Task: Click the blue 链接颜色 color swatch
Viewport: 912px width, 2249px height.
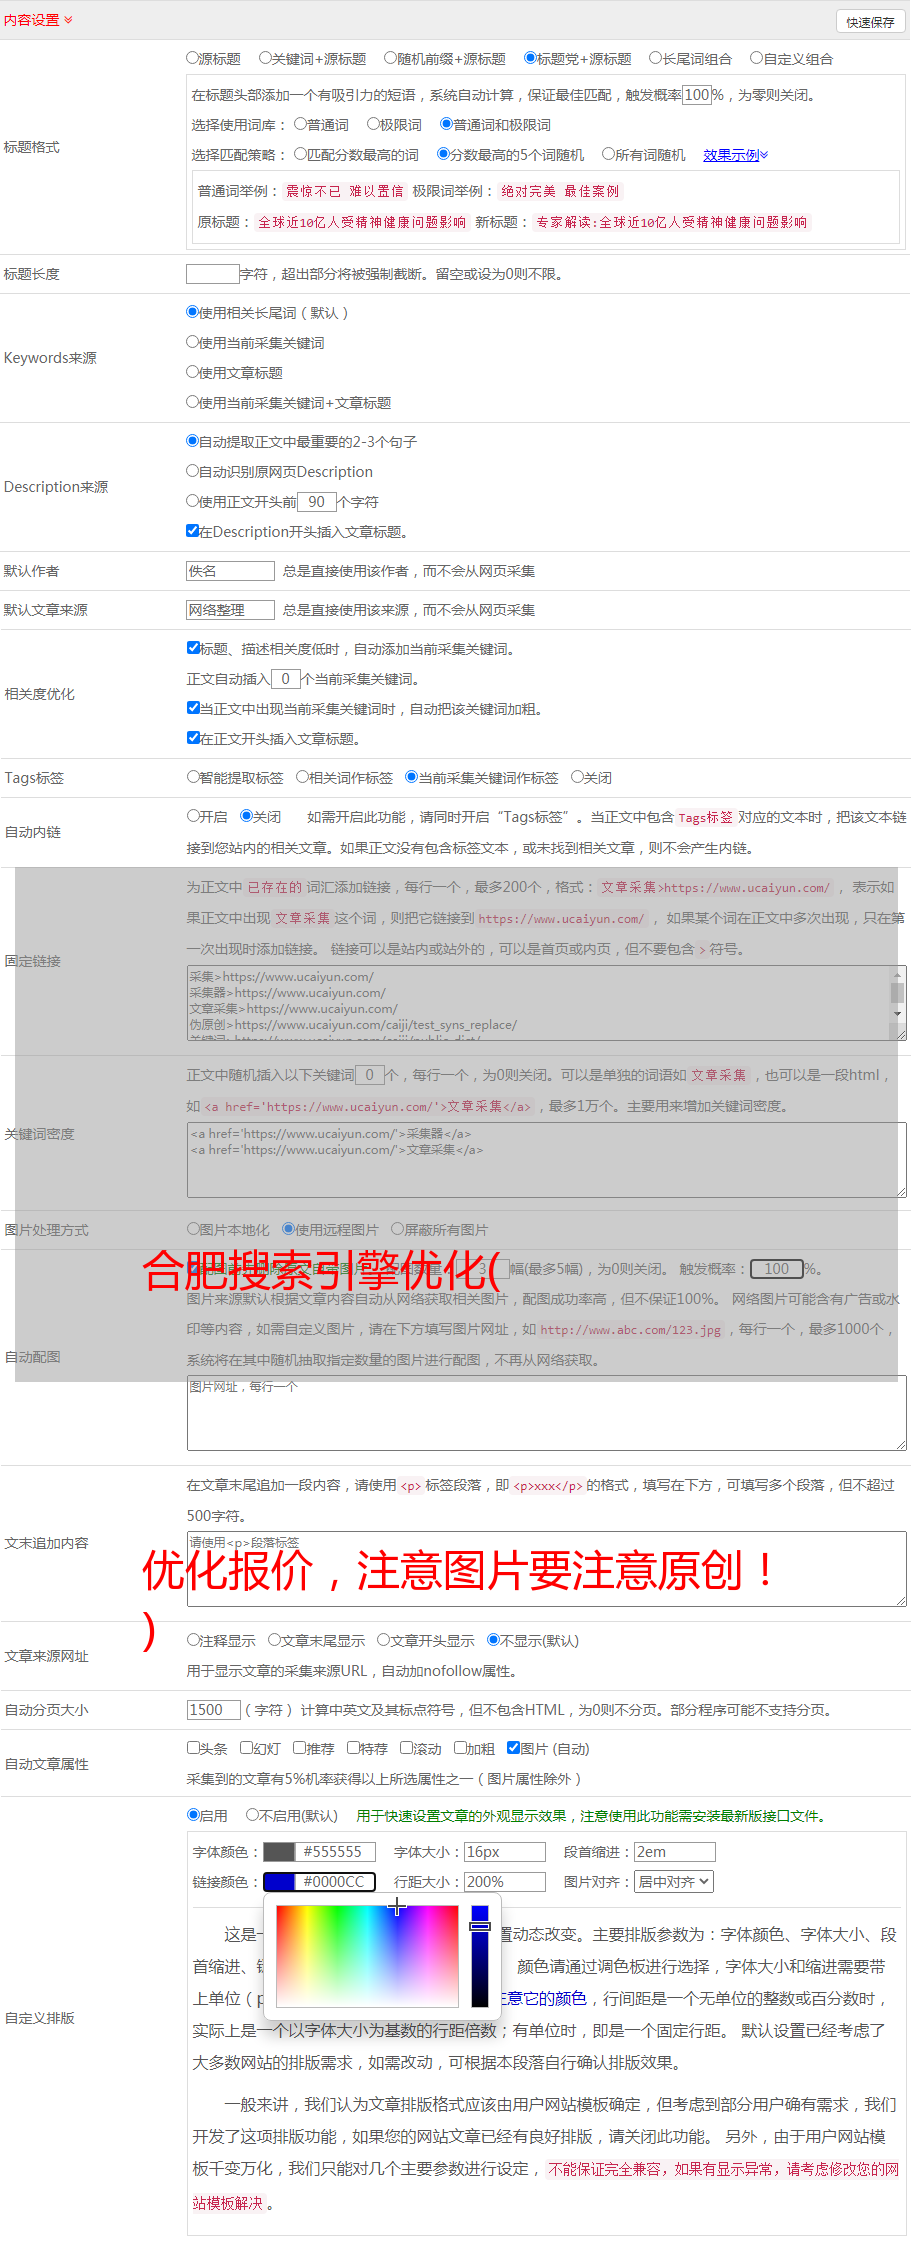Action: pos(279,1882)
